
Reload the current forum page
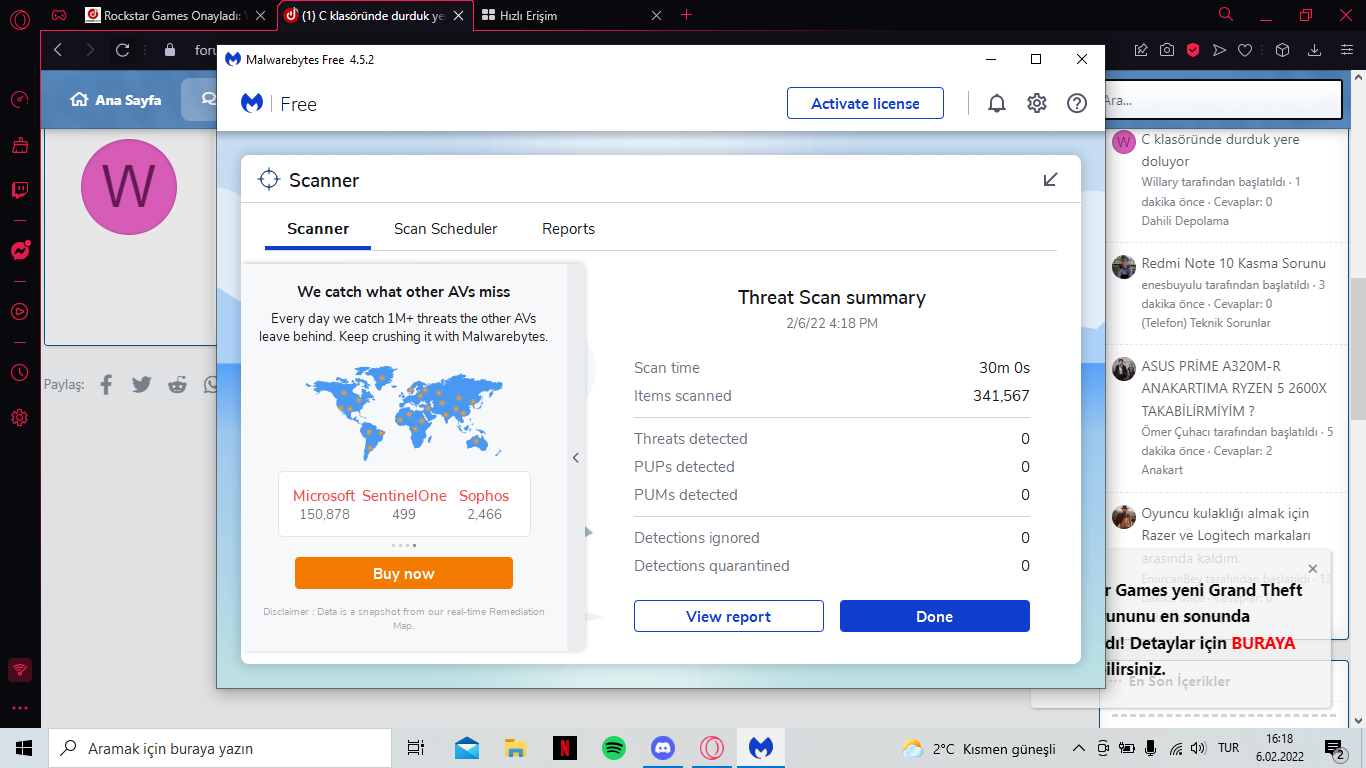click(123, 50)
